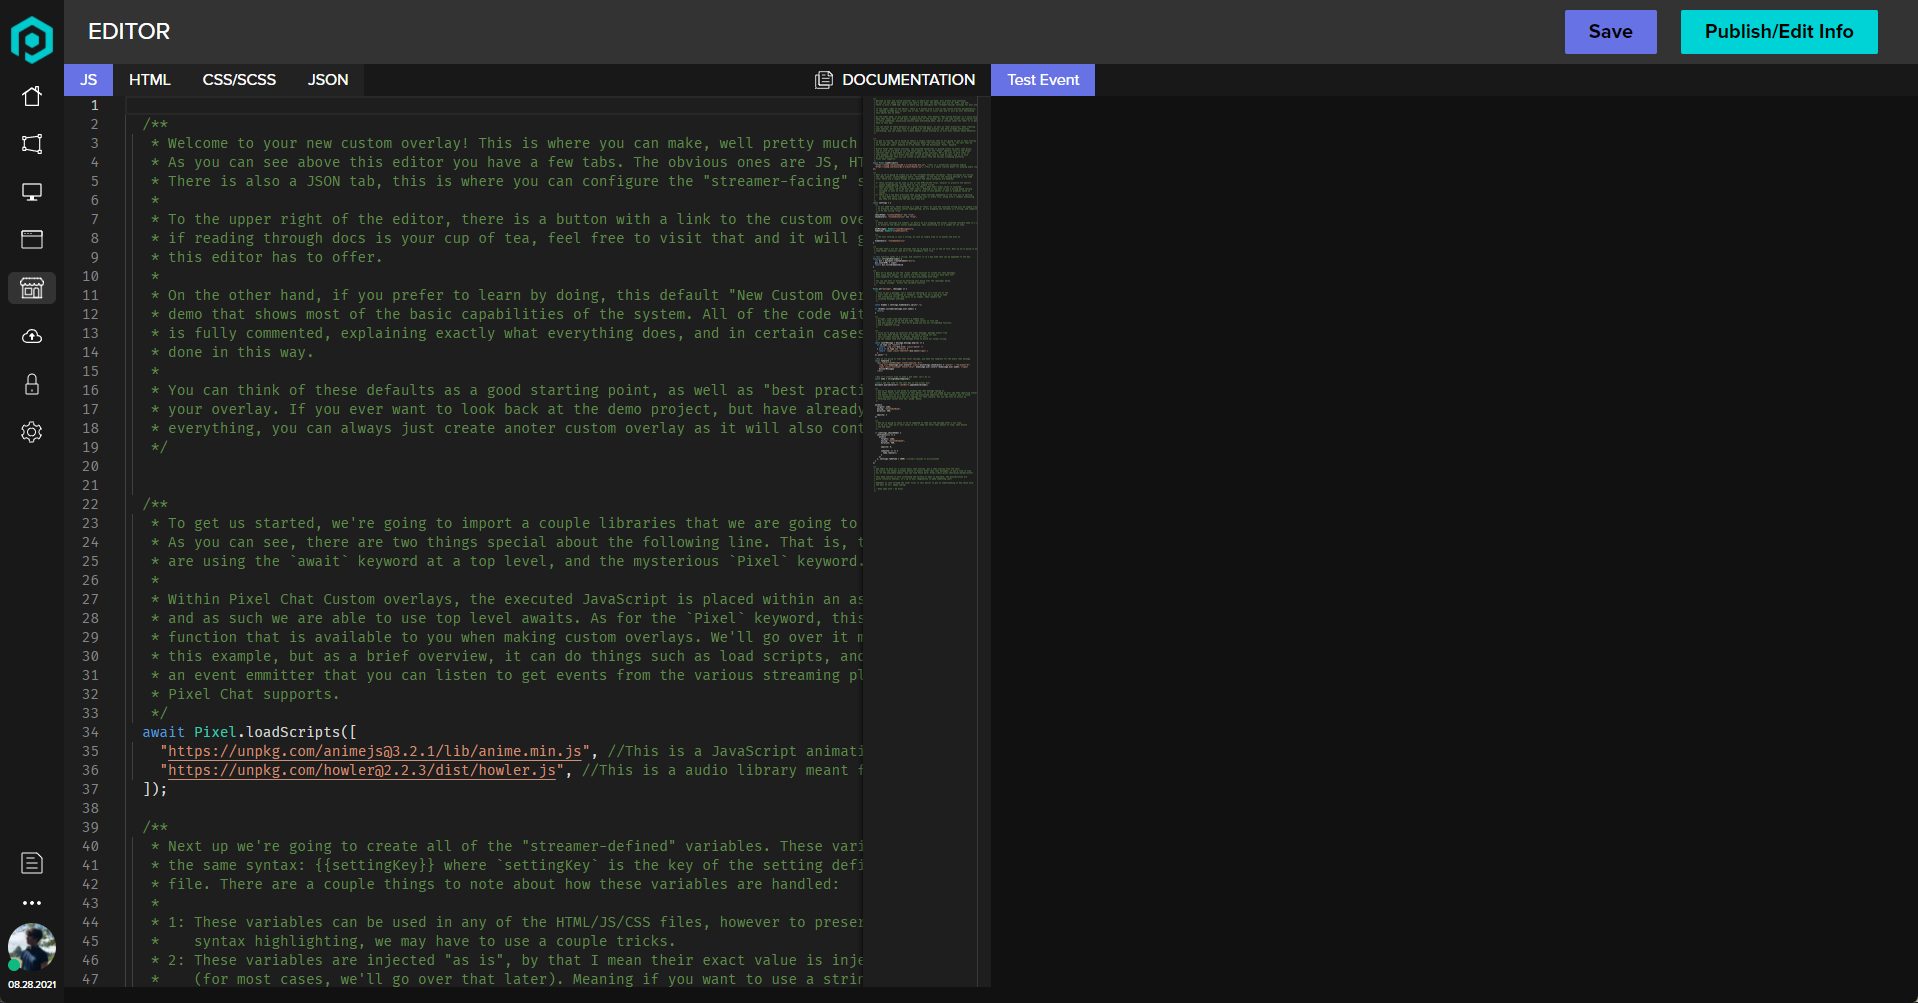Viewport: 1918px width, 1003px height.
Task: Open the document/notes icon near the bottom
Action: point(31,863)
